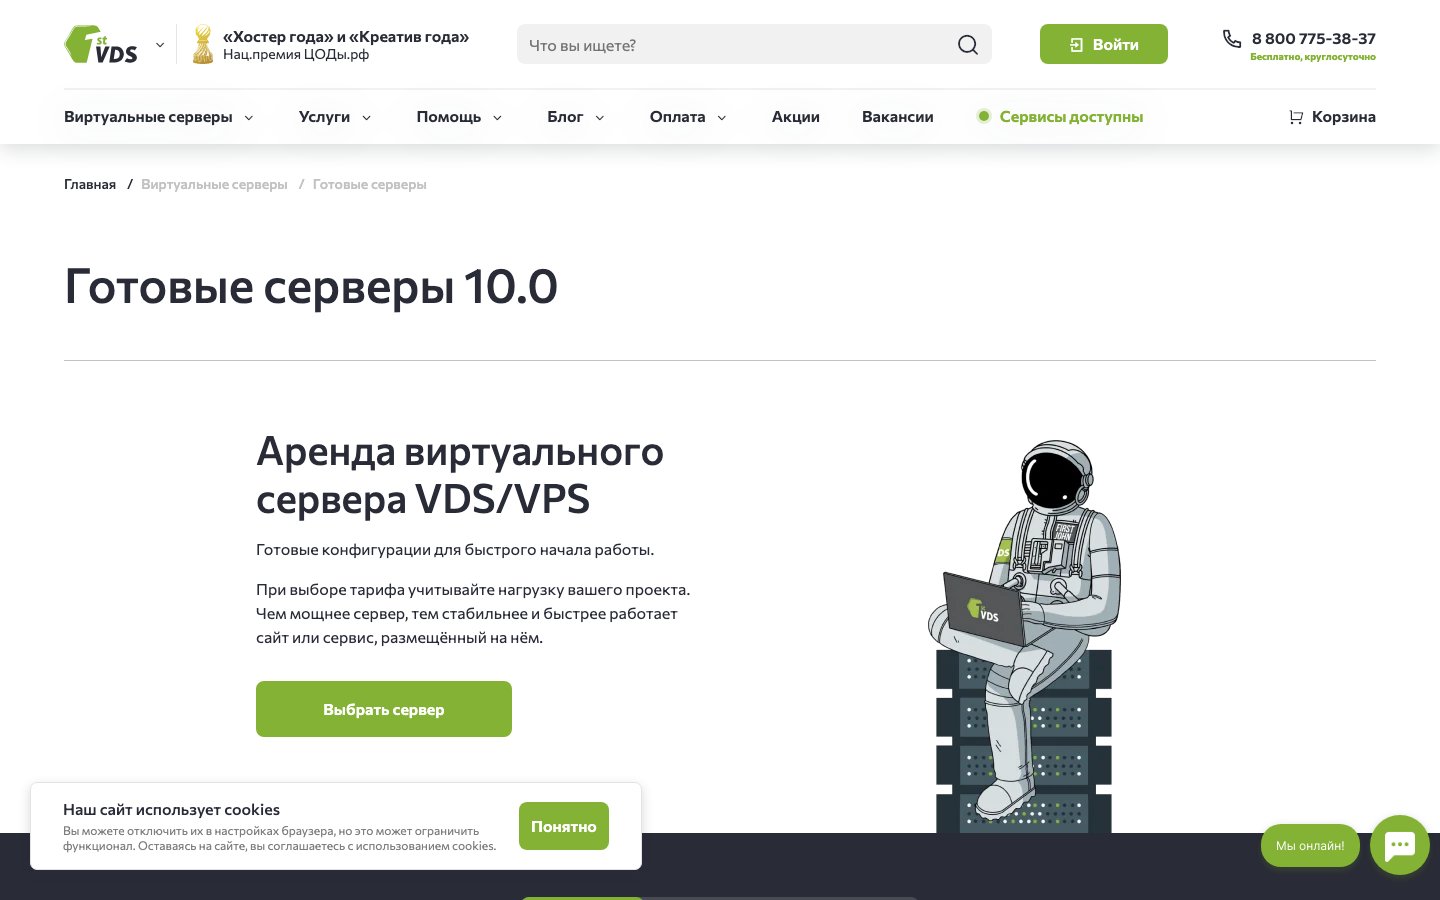Go to the Главная breadcrumb

point(90,185)
